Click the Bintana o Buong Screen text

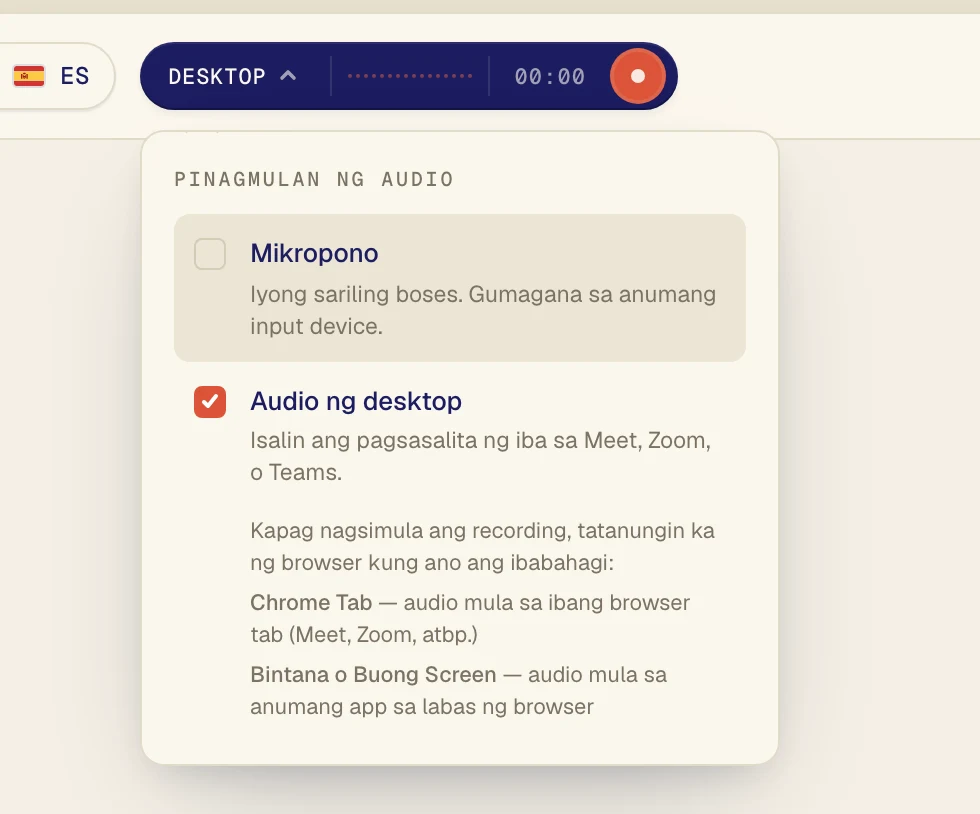459,690
